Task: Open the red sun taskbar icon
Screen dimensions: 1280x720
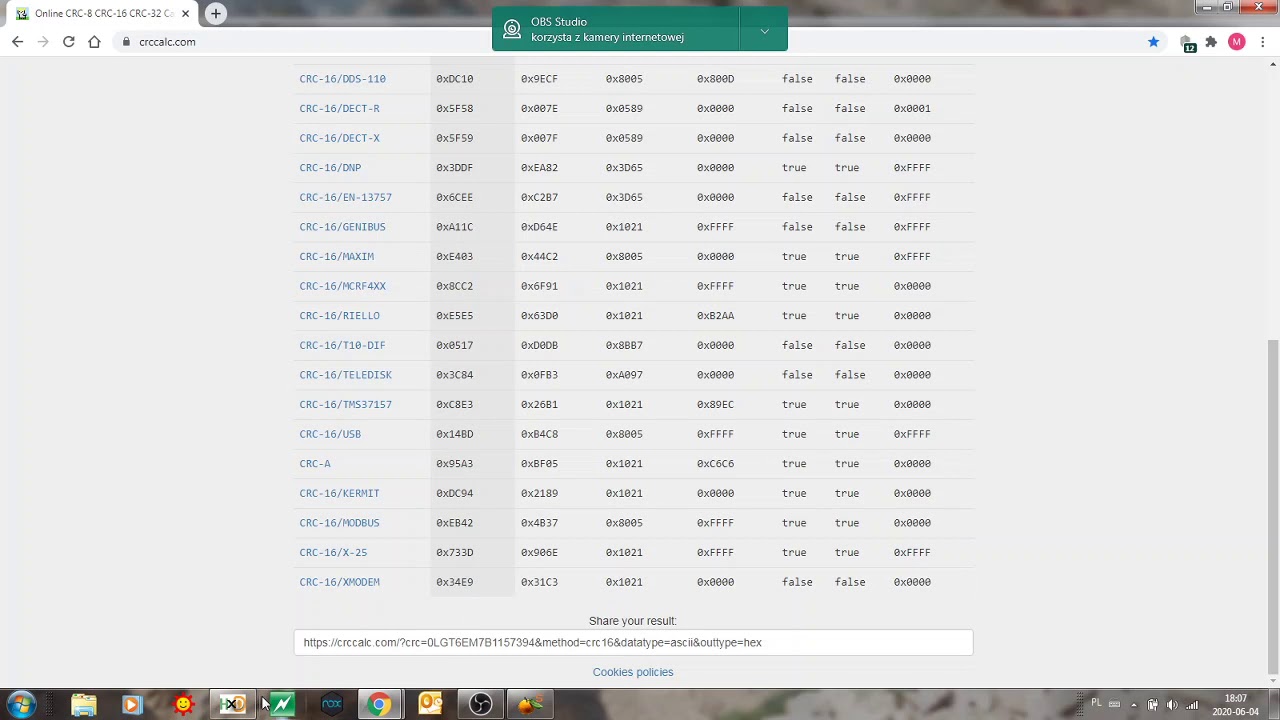Action: [183, 705]
